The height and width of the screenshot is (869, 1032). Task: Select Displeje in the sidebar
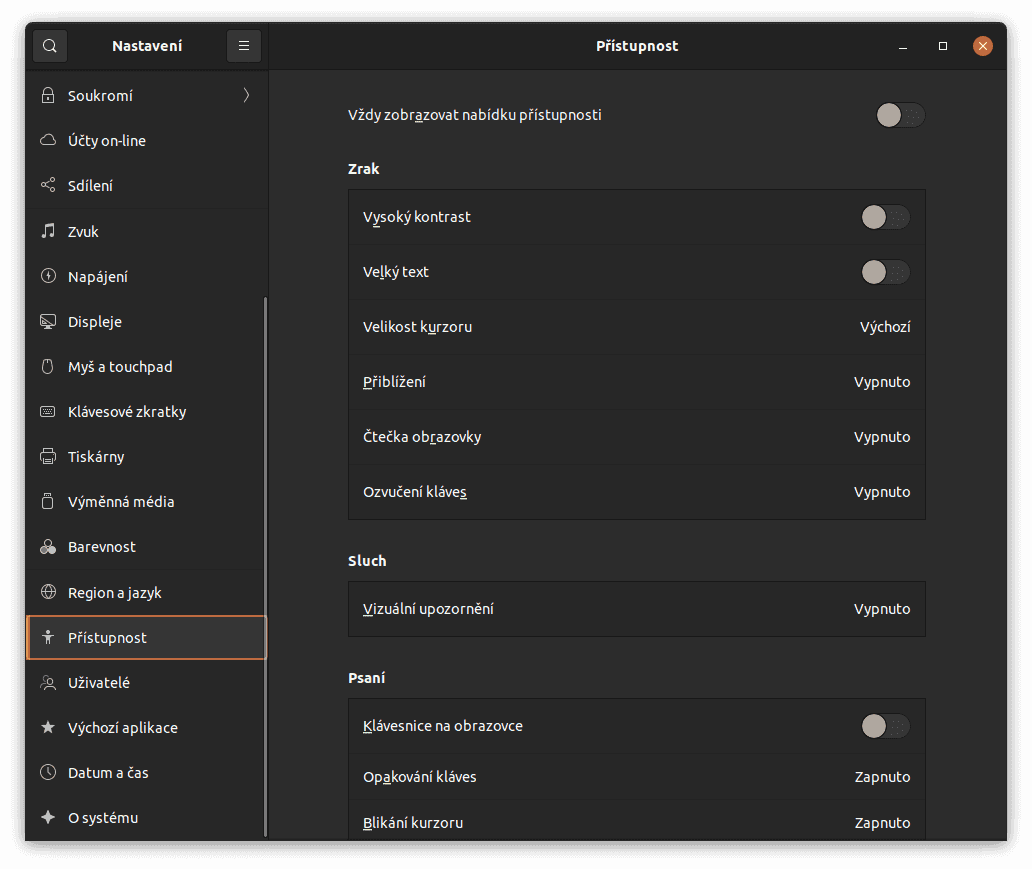click(95, 322)
